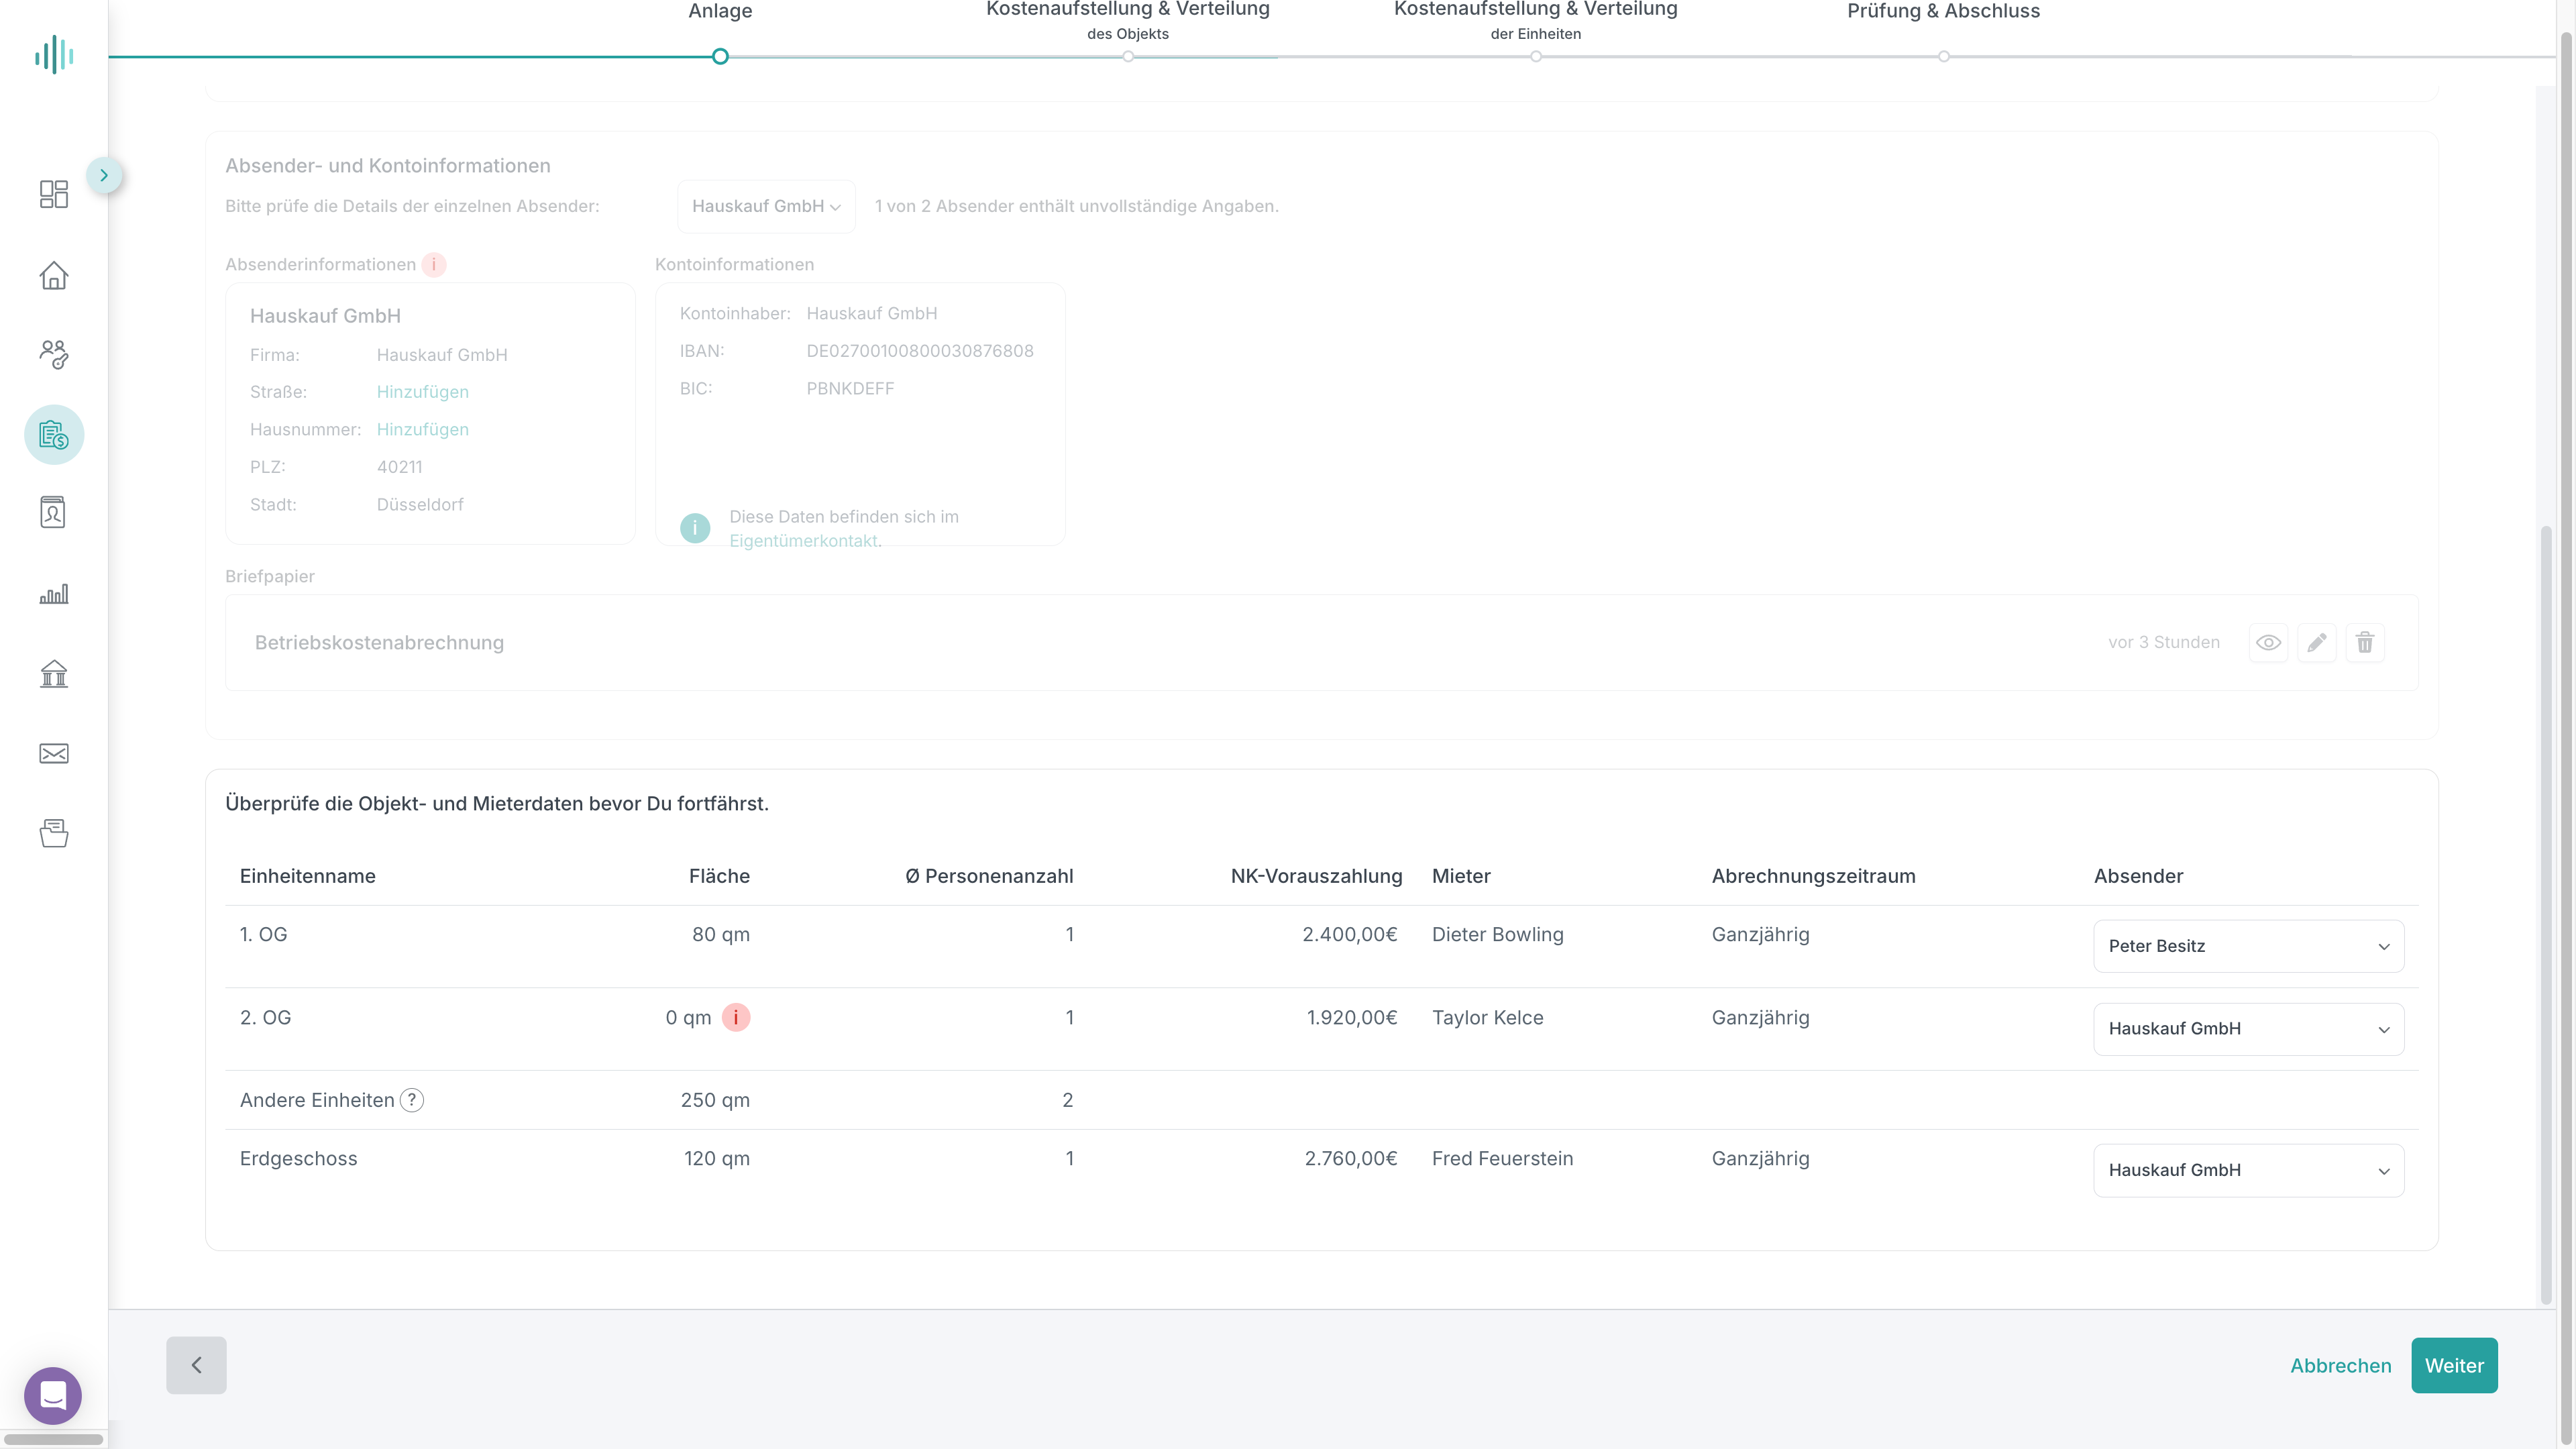The height and width of the screenshot is (1449, 2576).
Task: Click the PLZ value 40211
Action: click(399, 467)
